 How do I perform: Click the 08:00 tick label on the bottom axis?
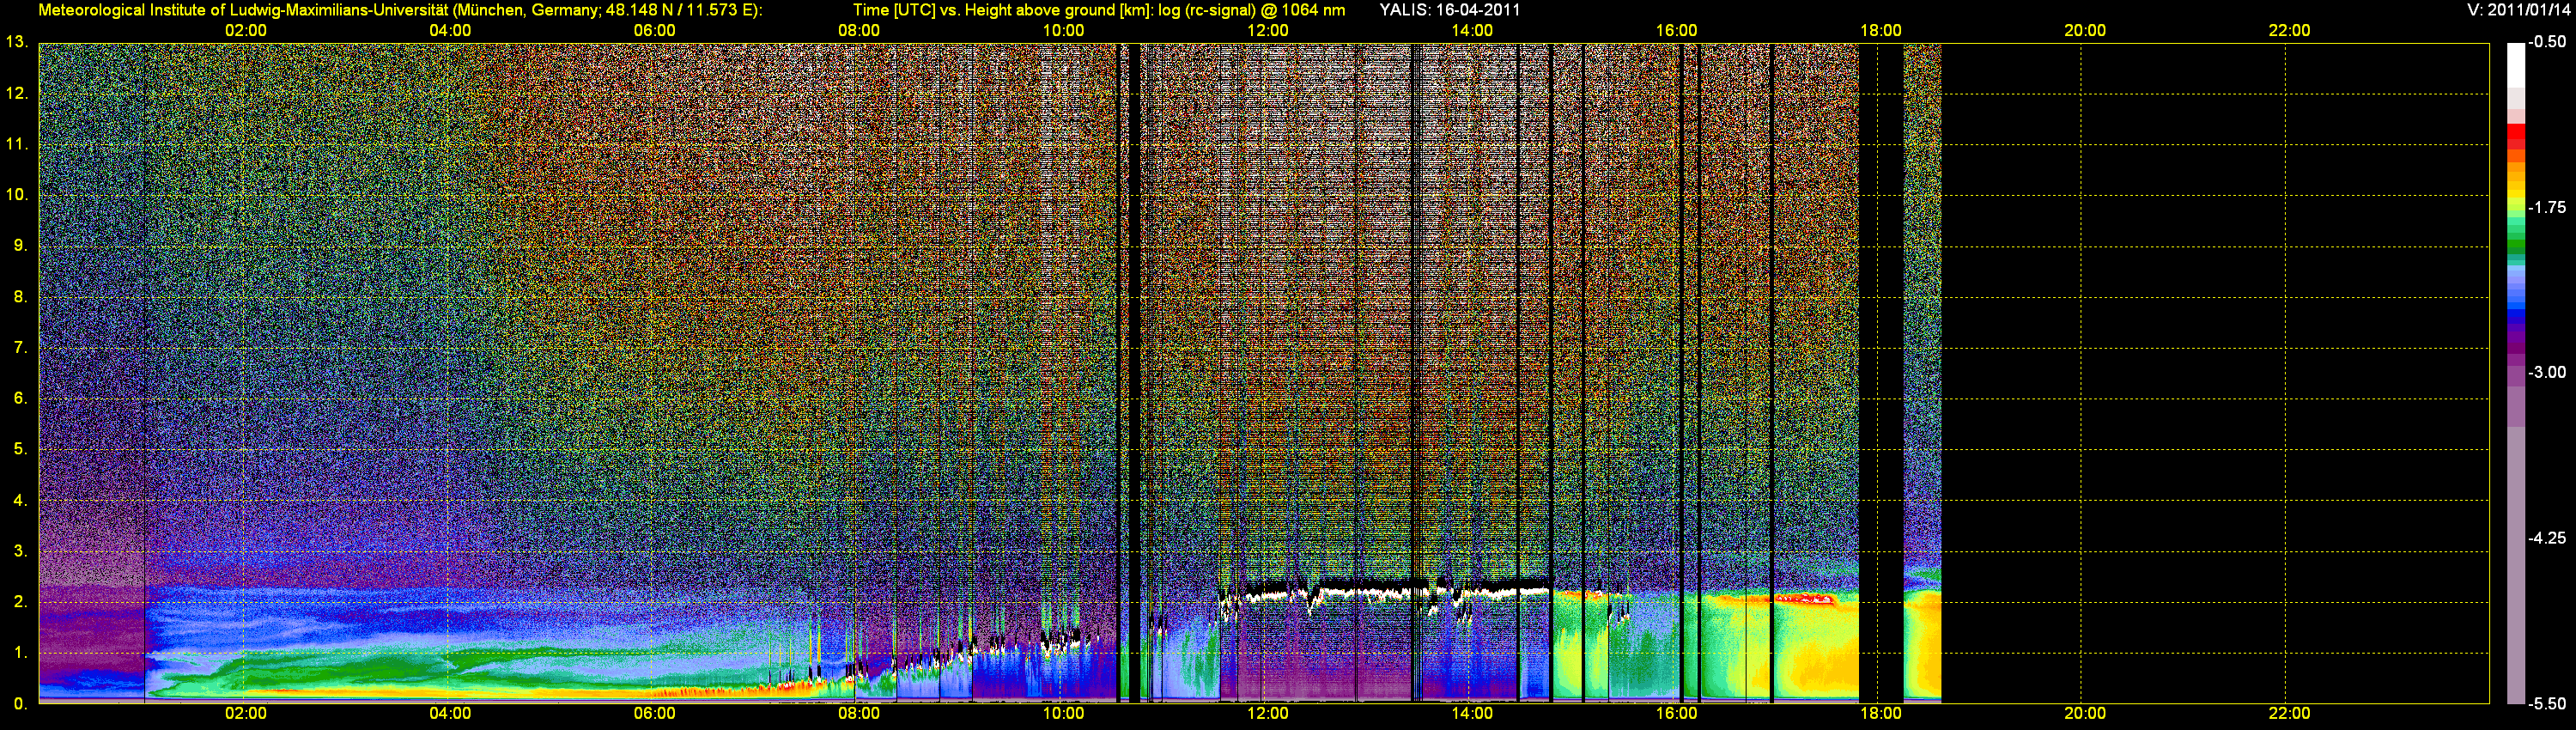click(x=858, y=713)
